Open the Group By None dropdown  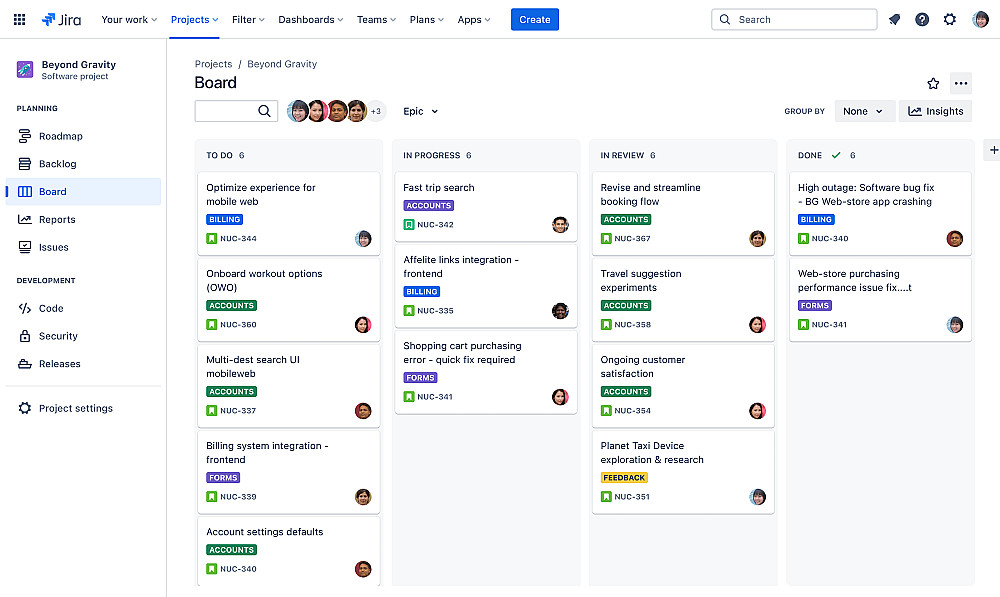point(864,111)
